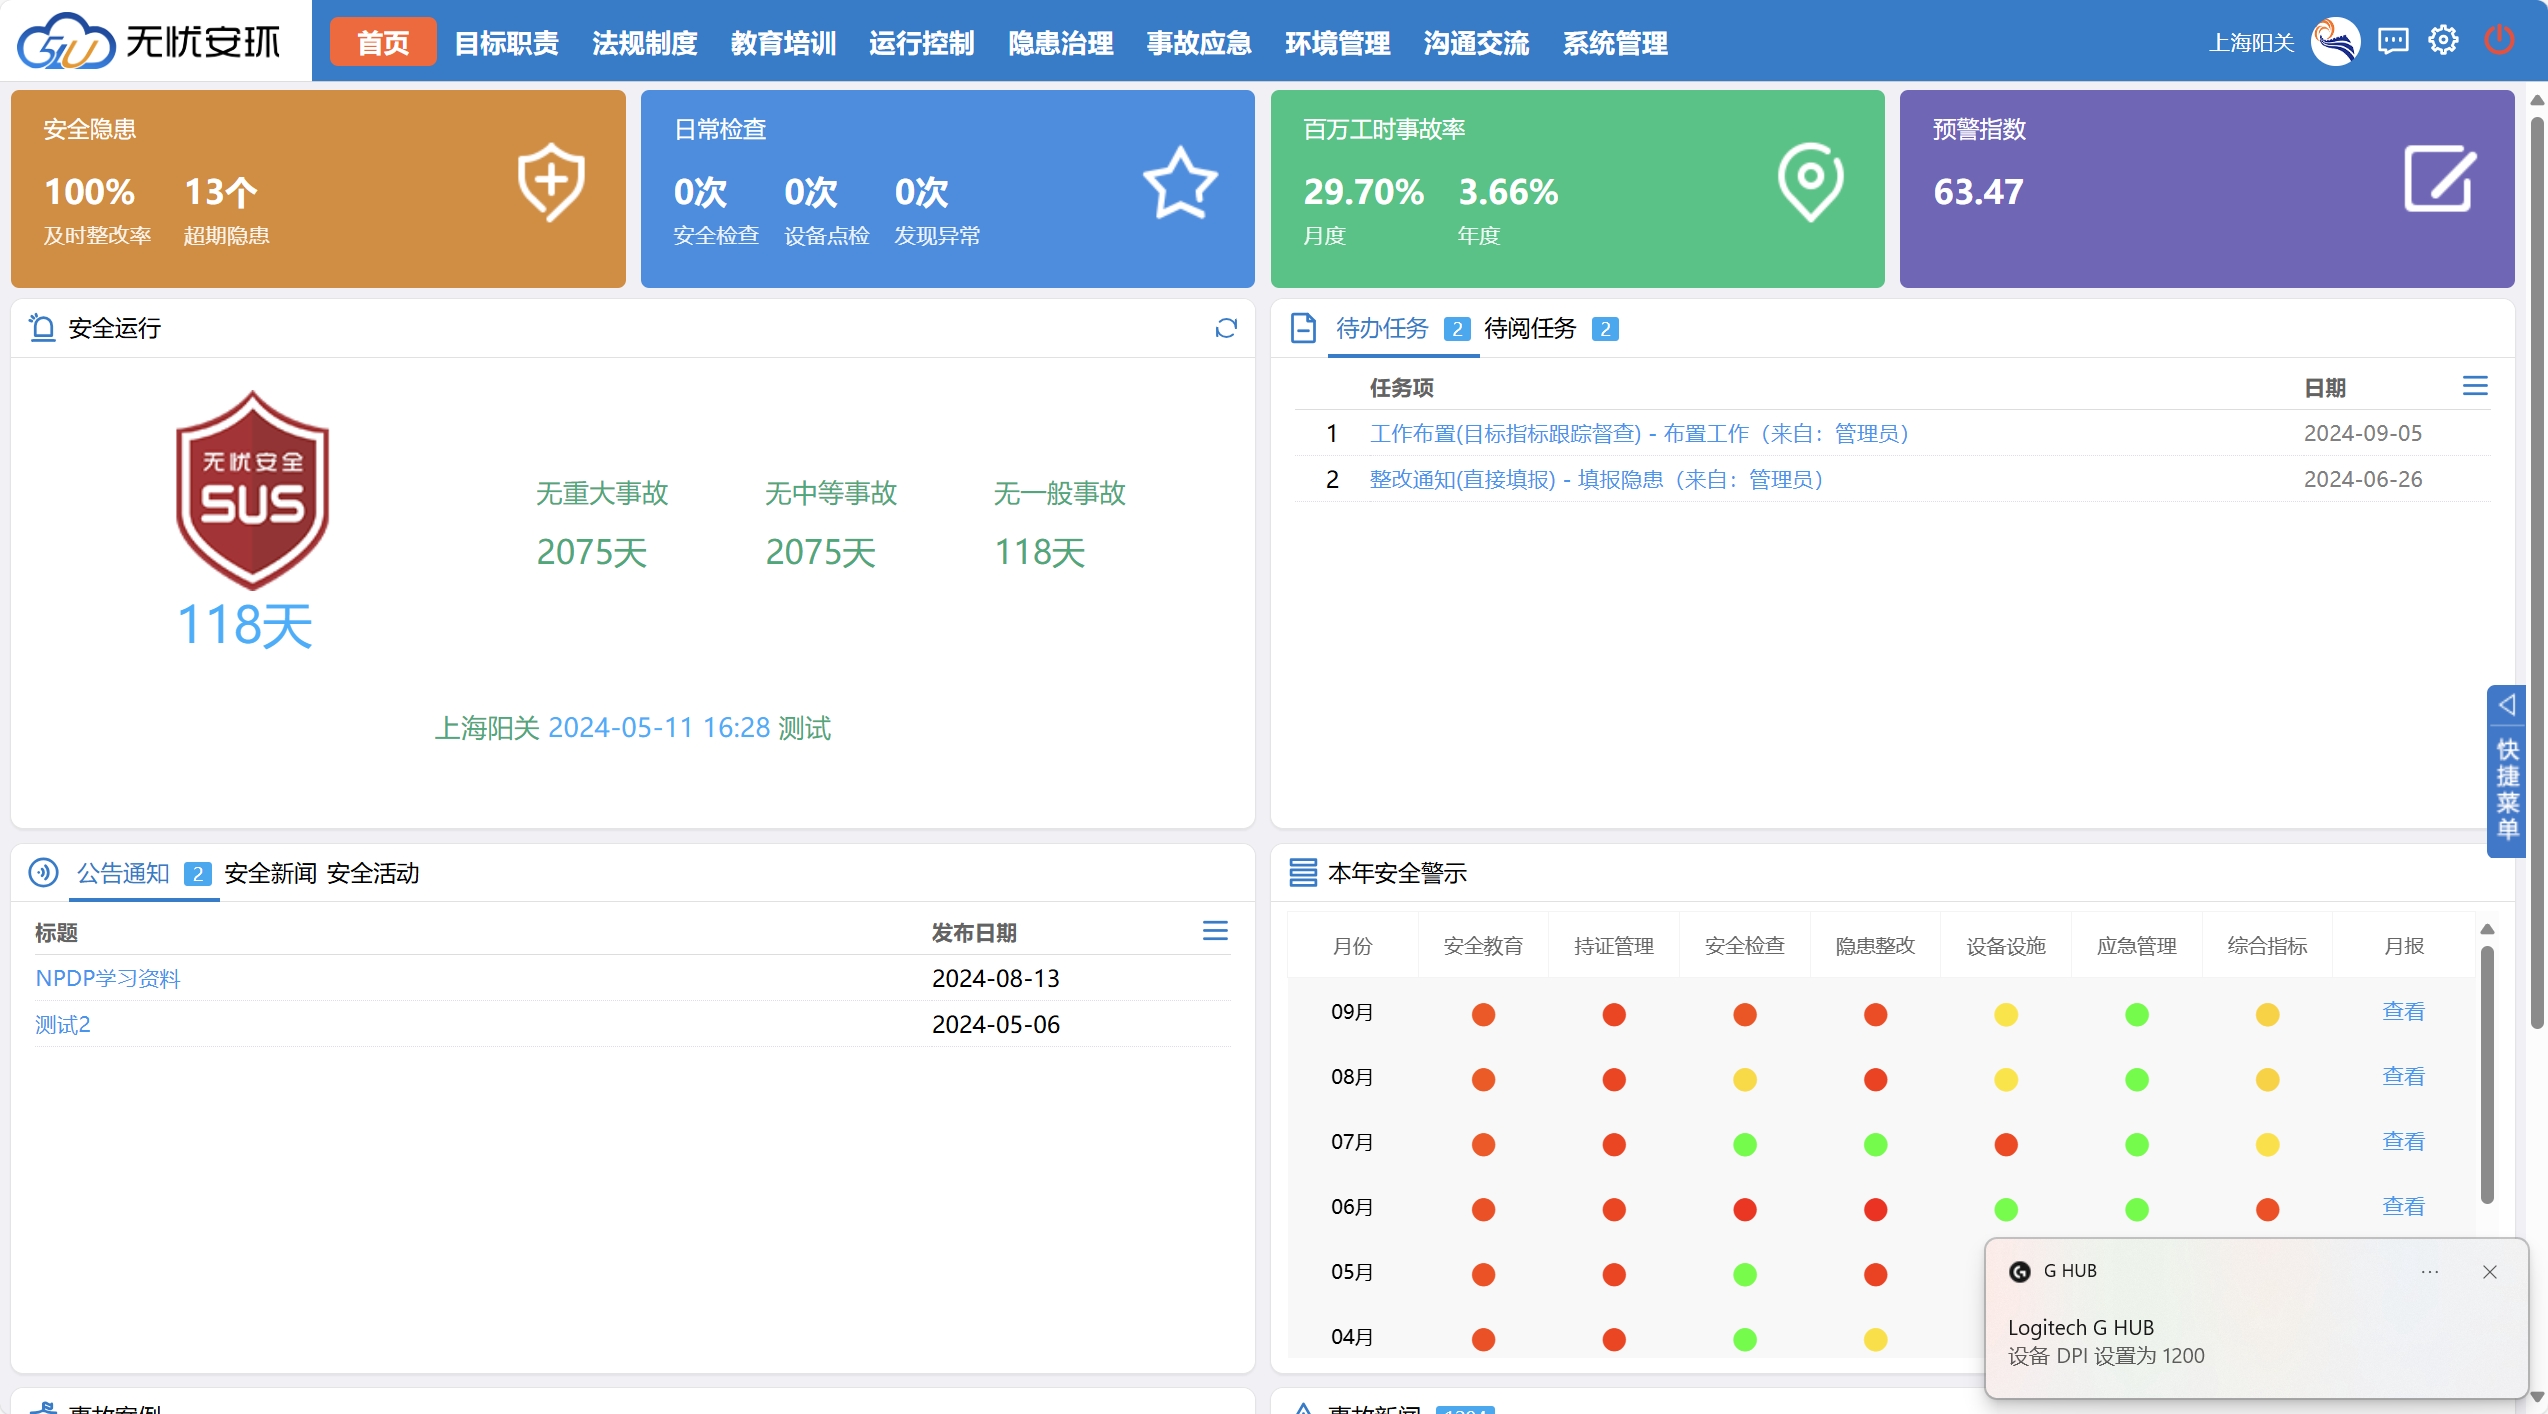Open the settings gear icon

2443,41
